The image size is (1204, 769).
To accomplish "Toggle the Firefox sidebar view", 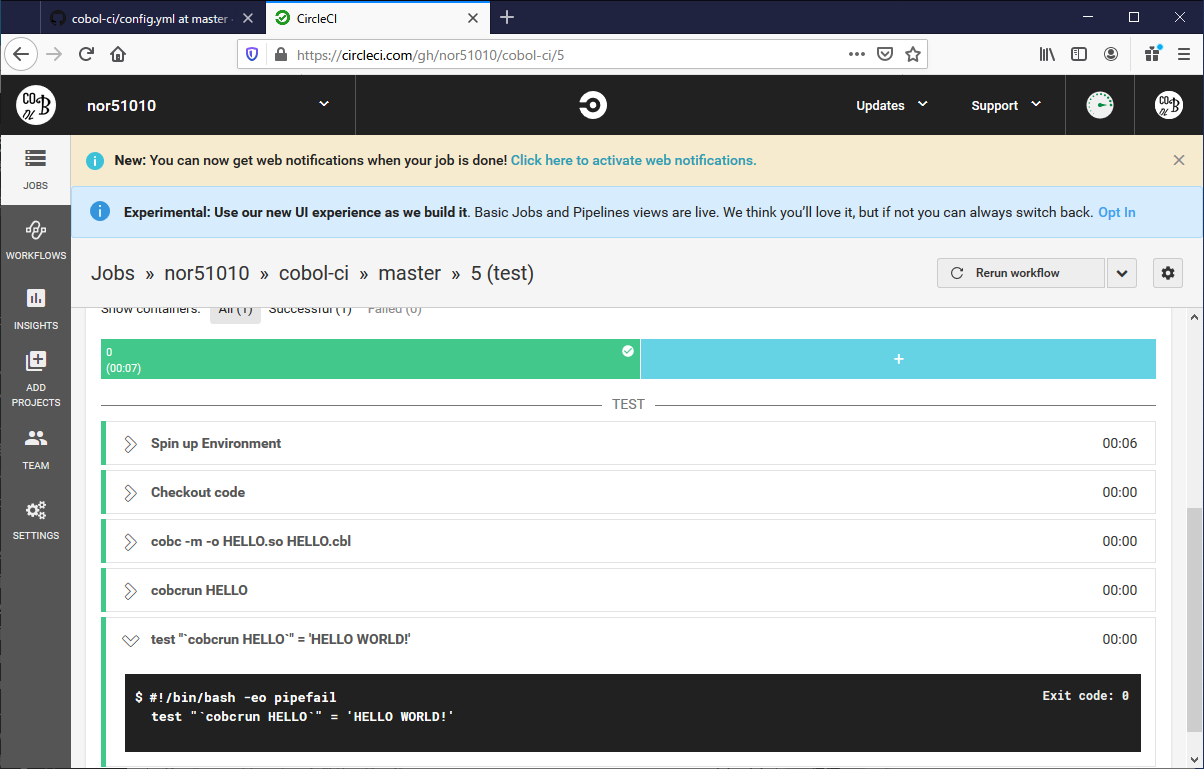I will click(x=1079, y=54).
